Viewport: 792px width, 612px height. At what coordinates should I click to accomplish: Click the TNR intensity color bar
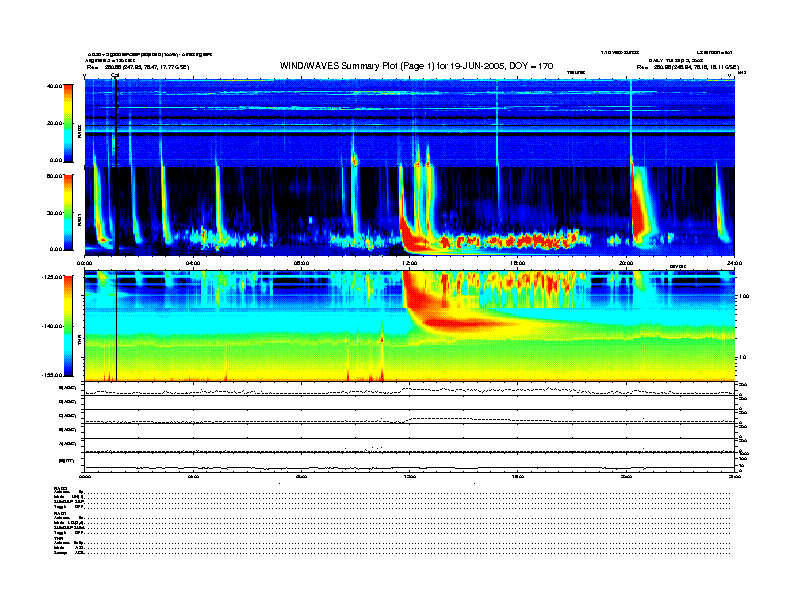pyautogui.click(x=68, y=326)
